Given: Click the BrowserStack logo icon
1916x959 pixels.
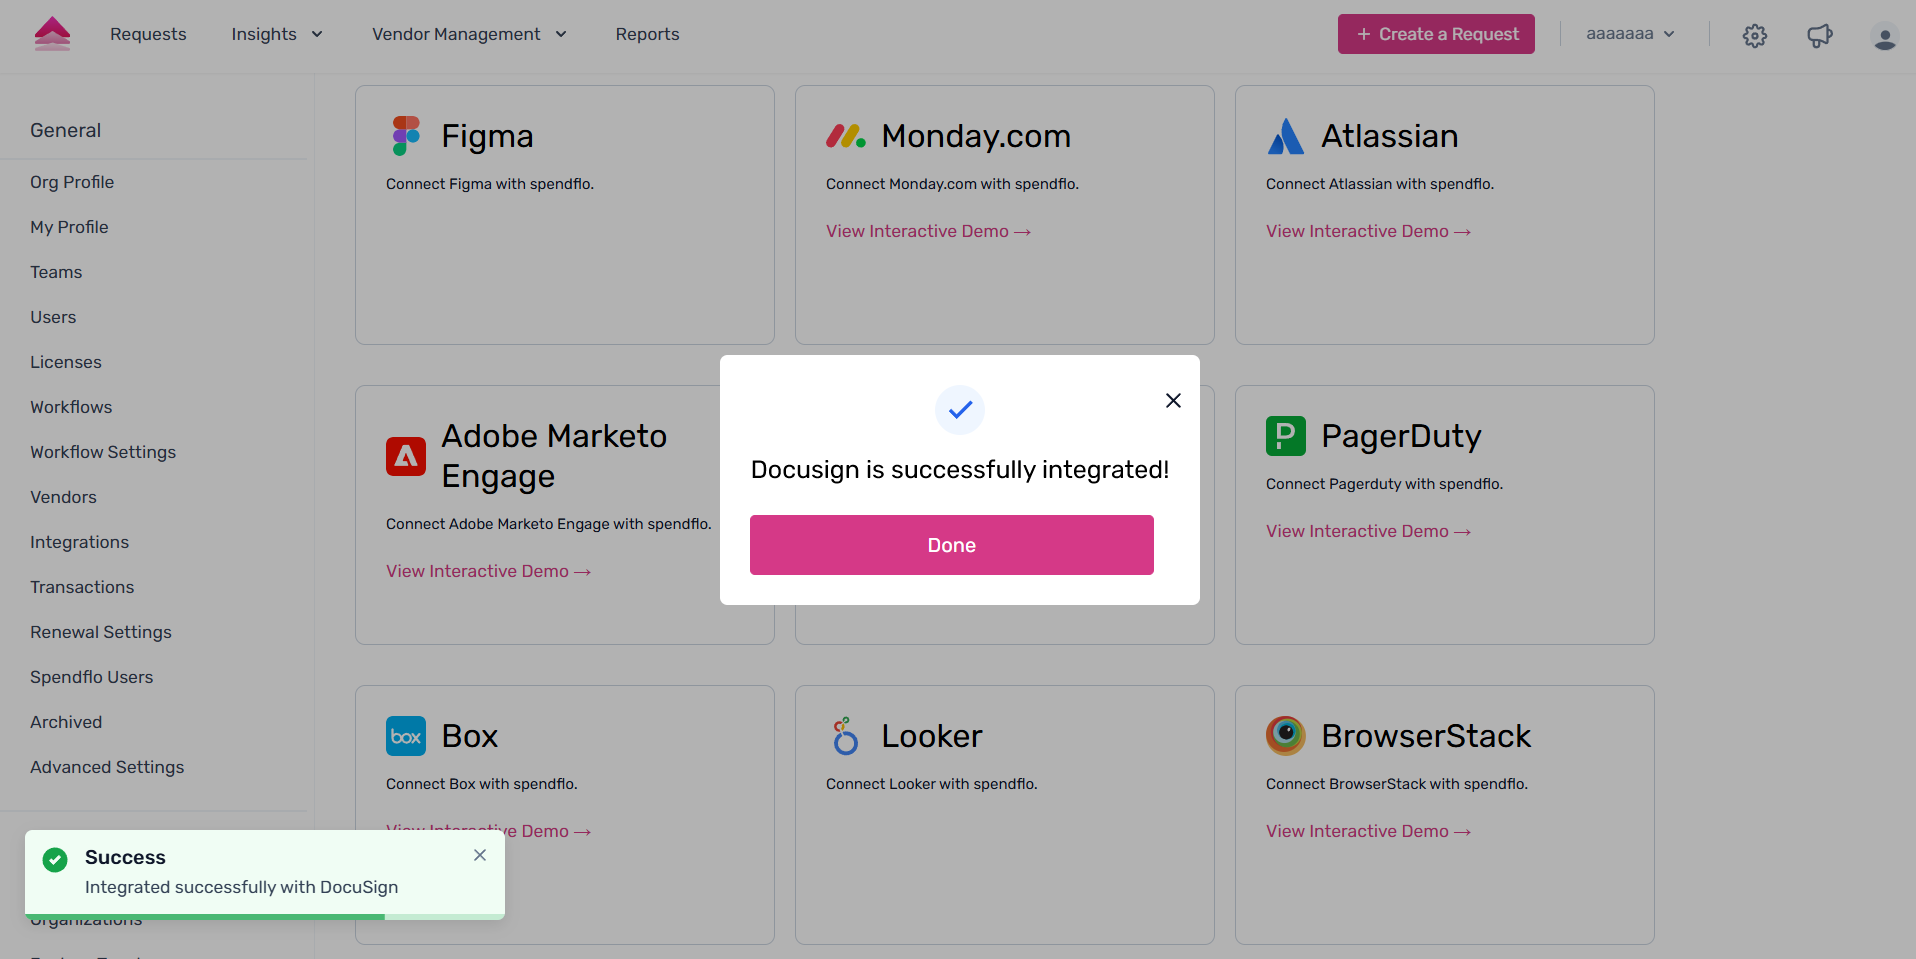Looking at the screenshot, I should click(x=1286, y=736).
